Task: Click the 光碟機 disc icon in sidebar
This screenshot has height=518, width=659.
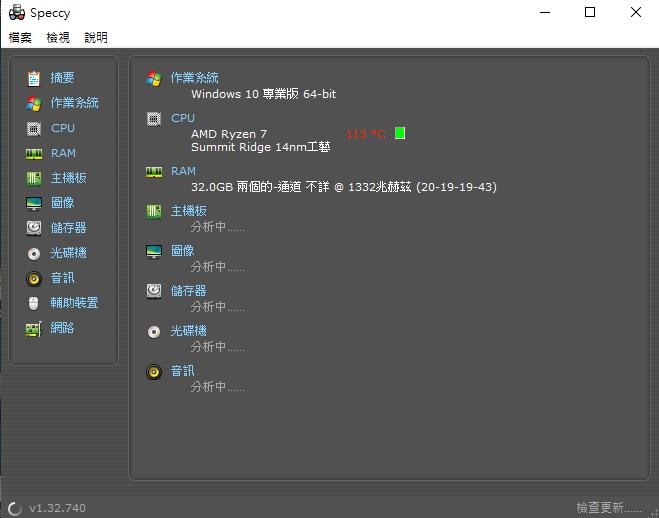Action: [34, 254]
